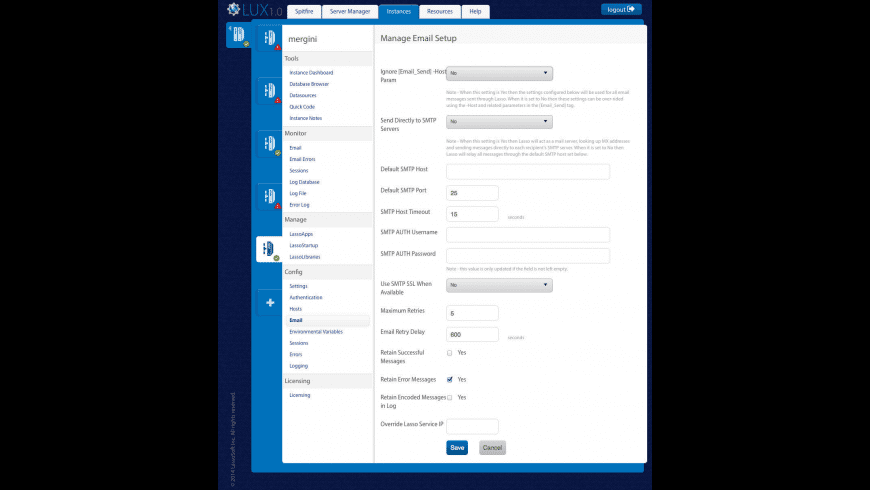Select the highlighted Email item under Config
The image size is (870, 490).
point(327,320)
